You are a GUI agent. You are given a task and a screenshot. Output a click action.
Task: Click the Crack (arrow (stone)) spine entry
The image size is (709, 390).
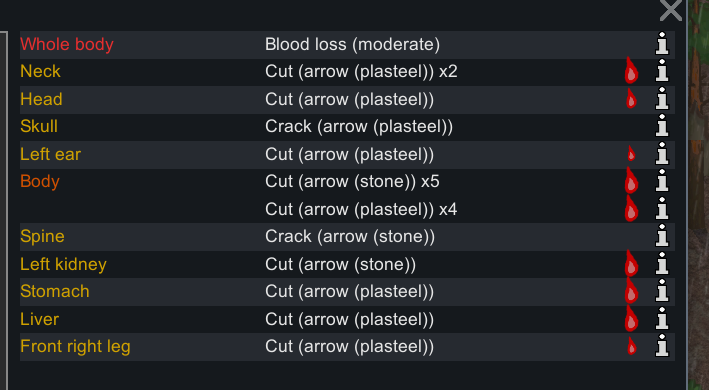point(350,236)
